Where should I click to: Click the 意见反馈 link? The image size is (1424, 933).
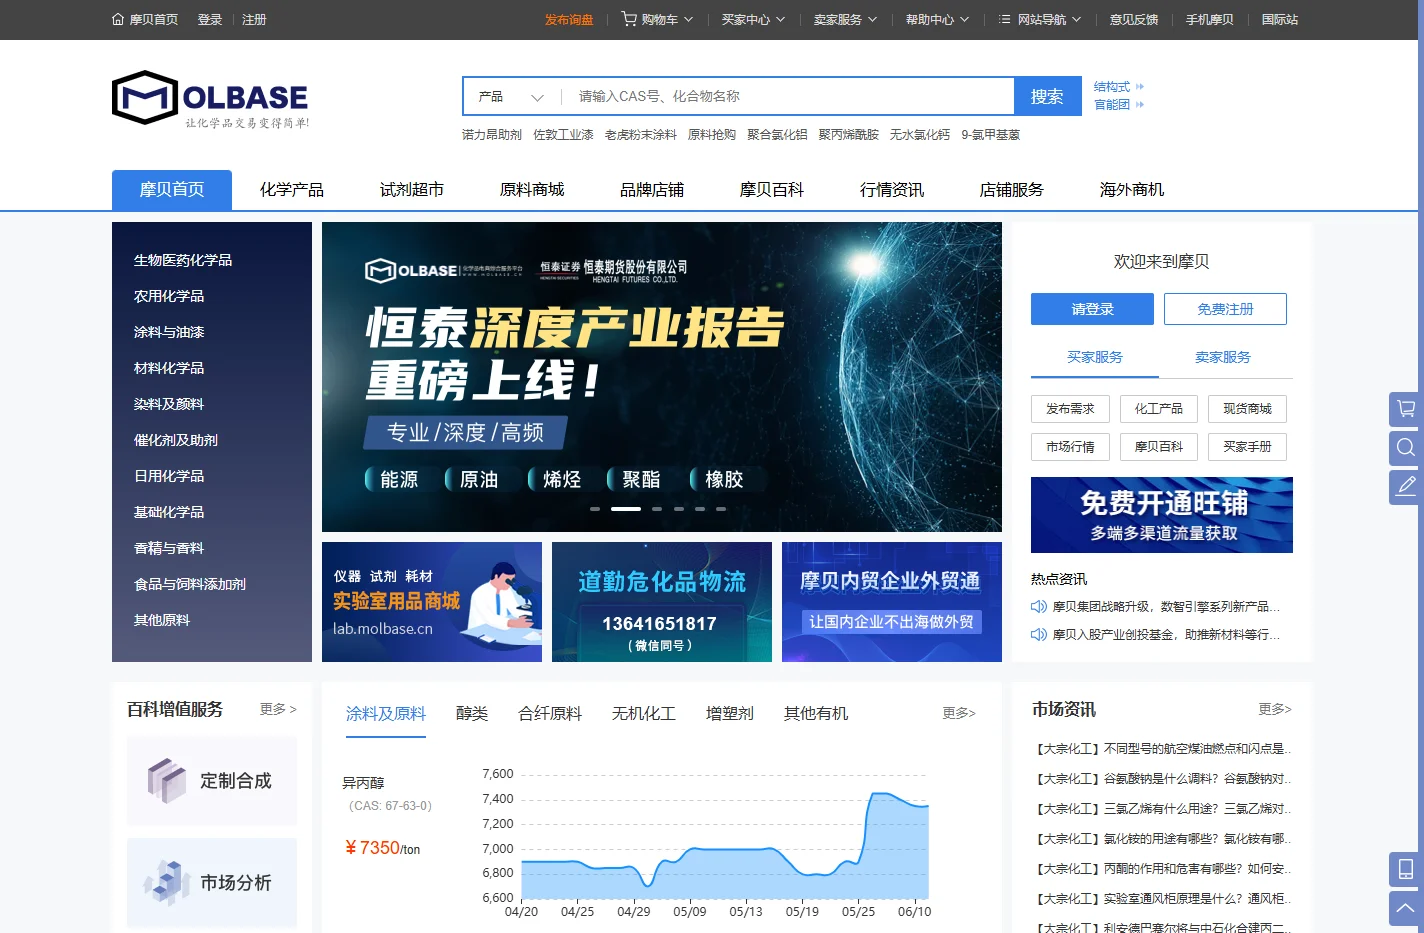[1134, 19]
